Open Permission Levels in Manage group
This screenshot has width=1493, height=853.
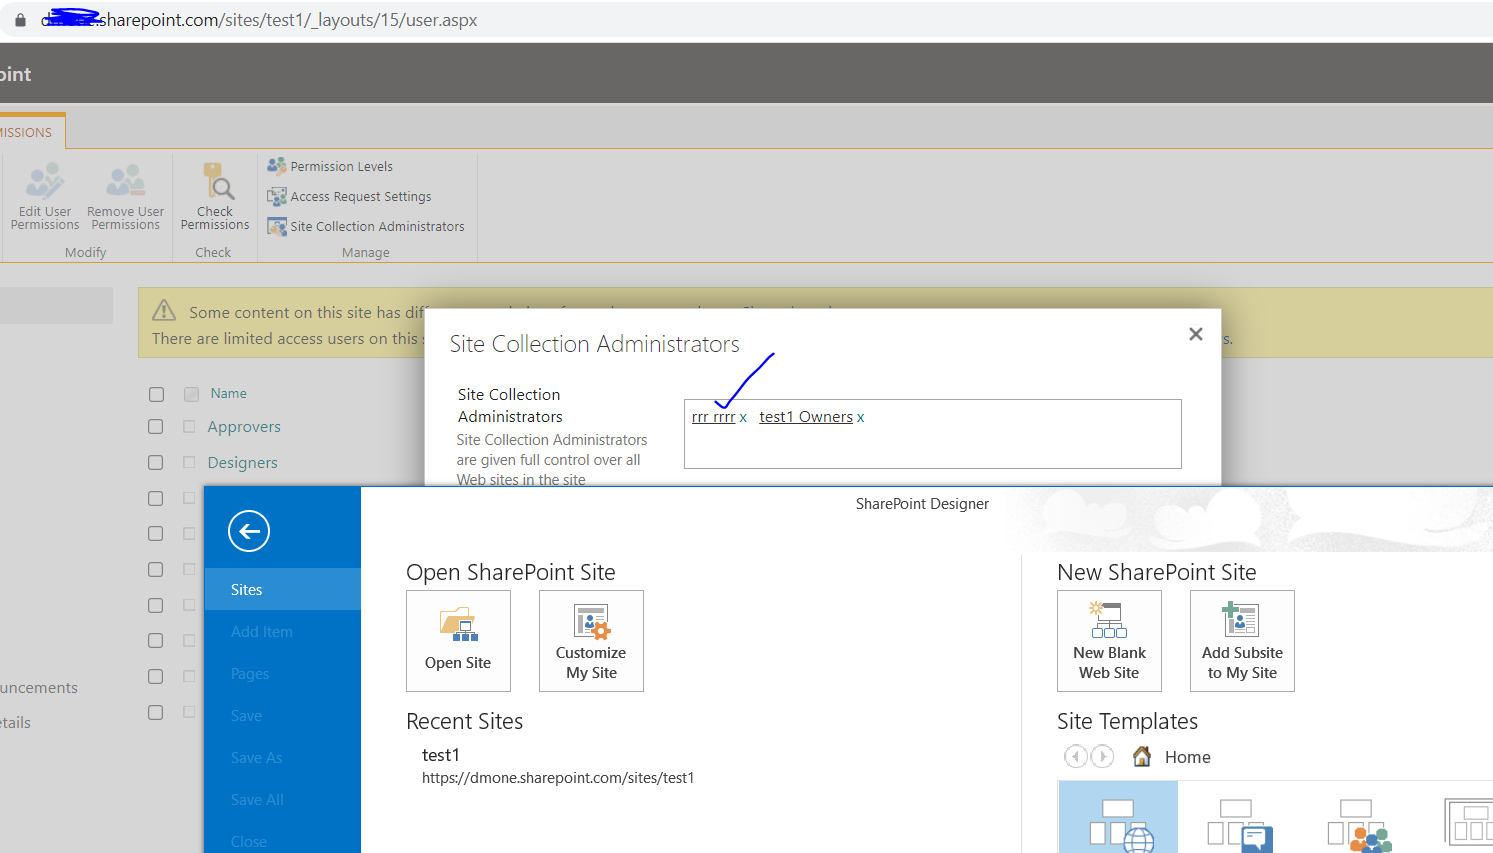point(330,166)
